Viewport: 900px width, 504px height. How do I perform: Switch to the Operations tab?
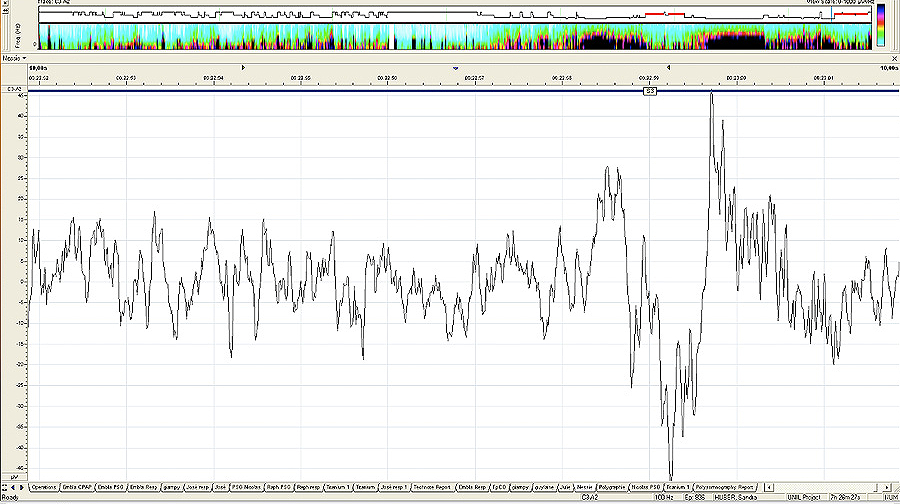point(44,487)
